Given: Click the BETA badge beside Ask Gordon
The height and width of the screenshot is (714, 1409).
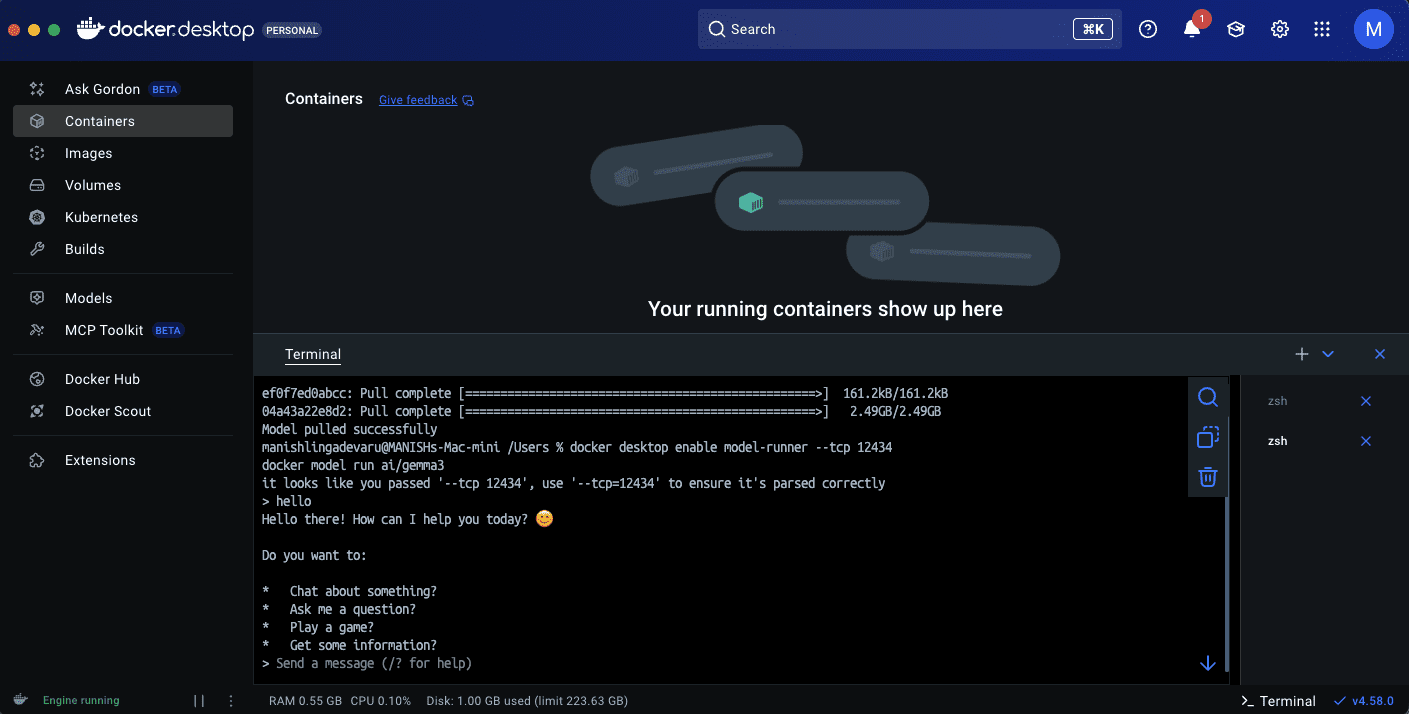Looking at the screenshot, I should [x=165, y=89].
